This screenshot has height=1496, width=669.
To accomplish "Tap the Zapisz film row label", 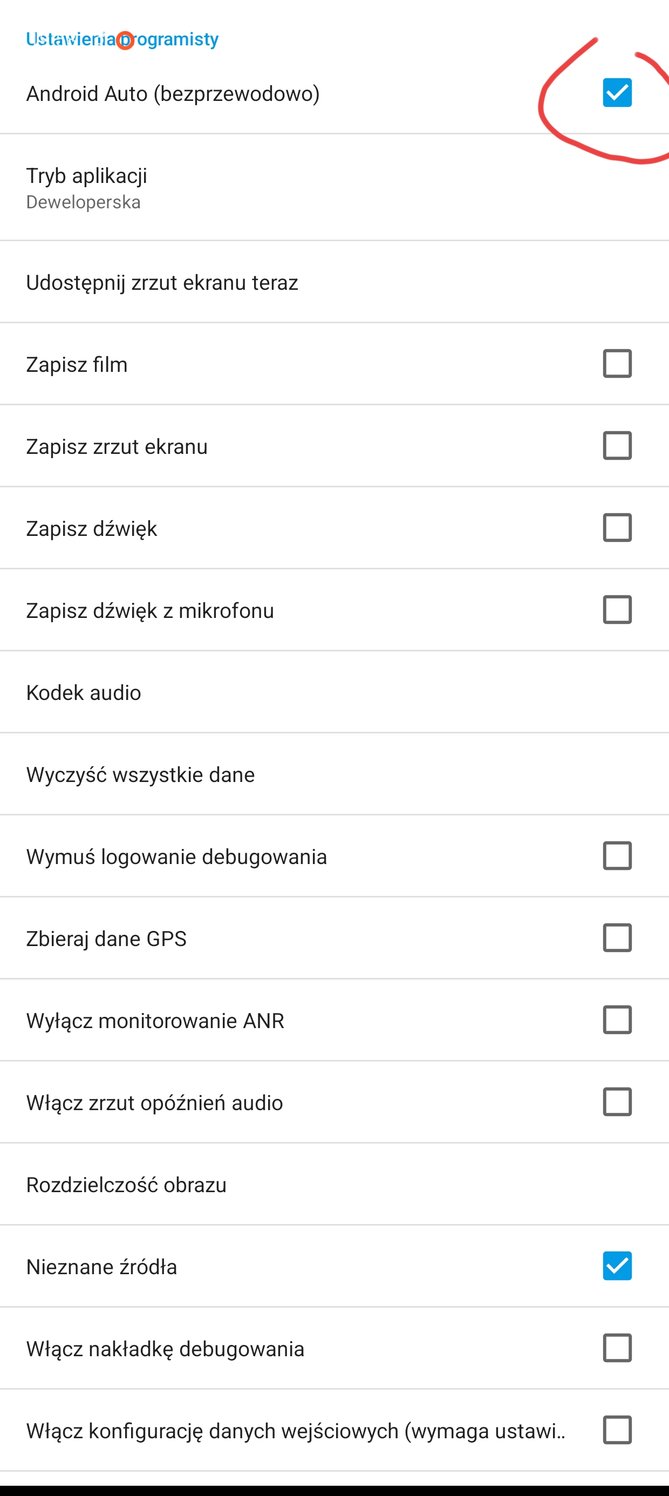I will [x=77, y=363].
